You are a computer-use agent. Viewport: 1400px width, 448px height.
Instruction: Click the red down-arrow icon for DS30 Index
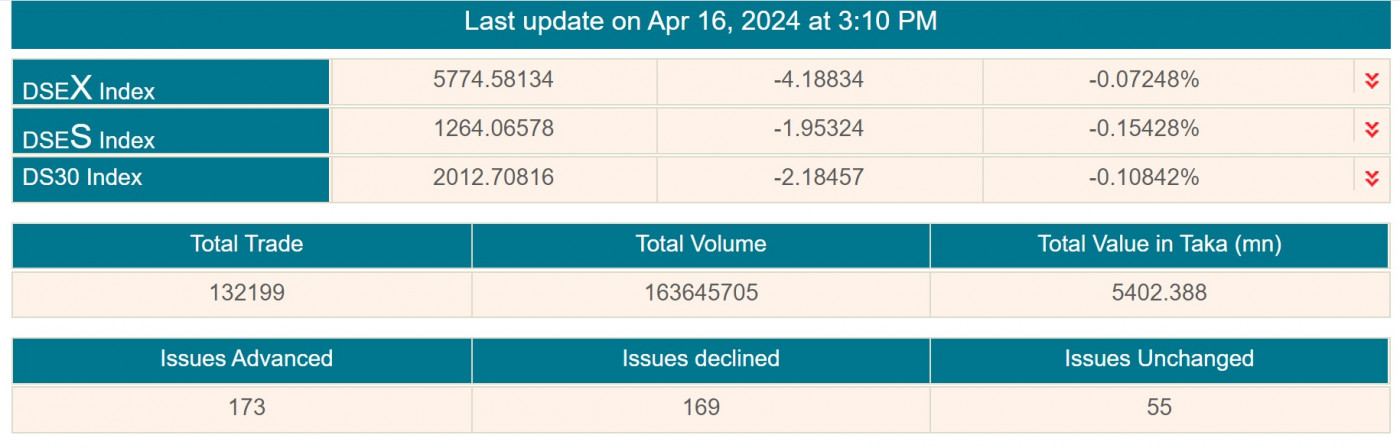point(1372,178)
